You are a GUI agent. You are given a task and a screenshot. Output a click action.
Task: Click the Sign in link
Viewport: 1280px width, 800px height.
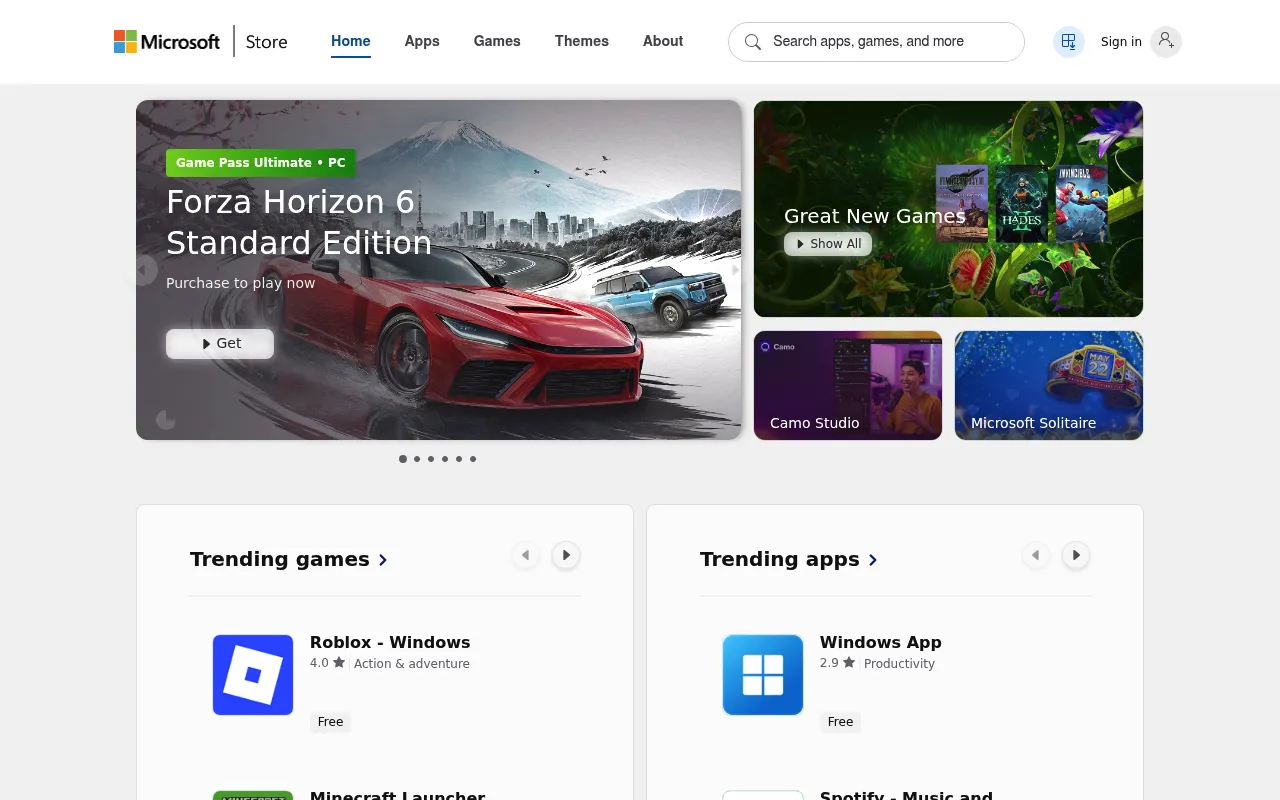[1121, 42]
